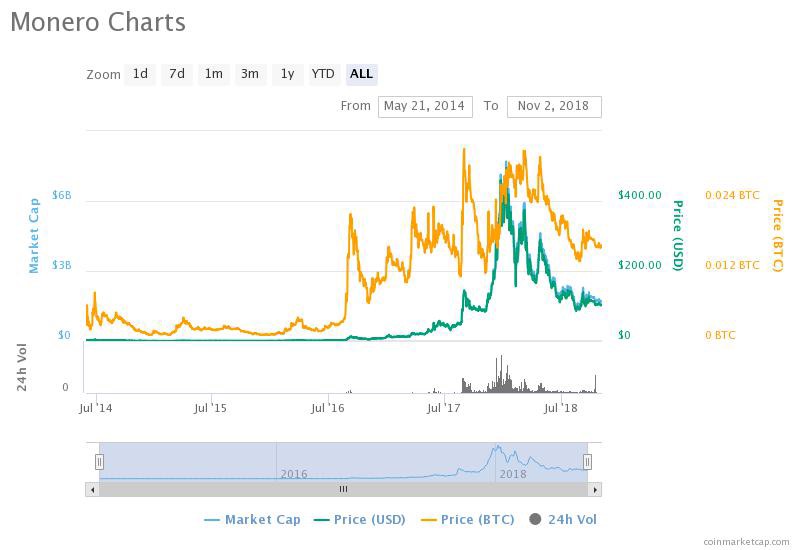
Task: Click the $200.00 price axis label
Action: (x=639, y=265)
